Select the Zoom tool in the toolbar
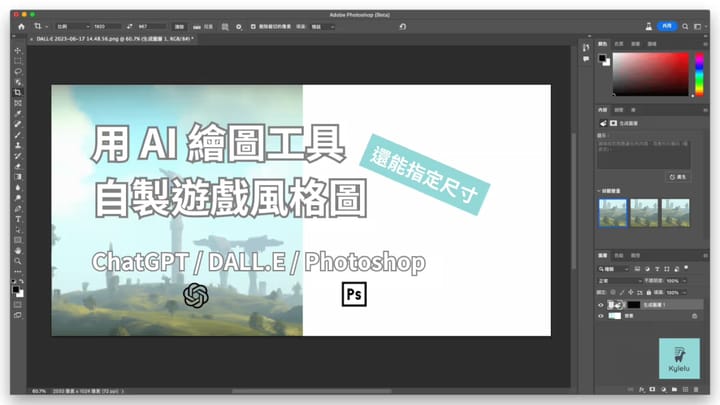 18,260
